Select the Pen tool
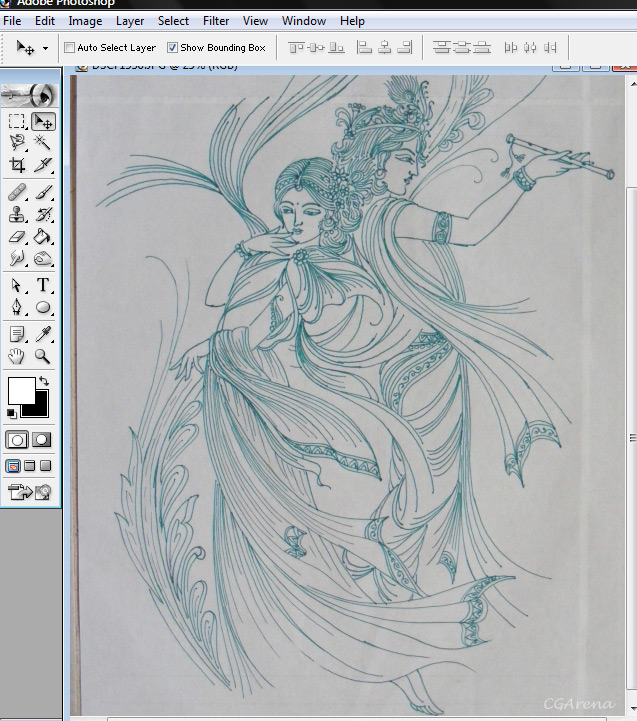Image resolution: width=637 pixels, height=721 pixels. pyautogui.click(x=17, y=307)
